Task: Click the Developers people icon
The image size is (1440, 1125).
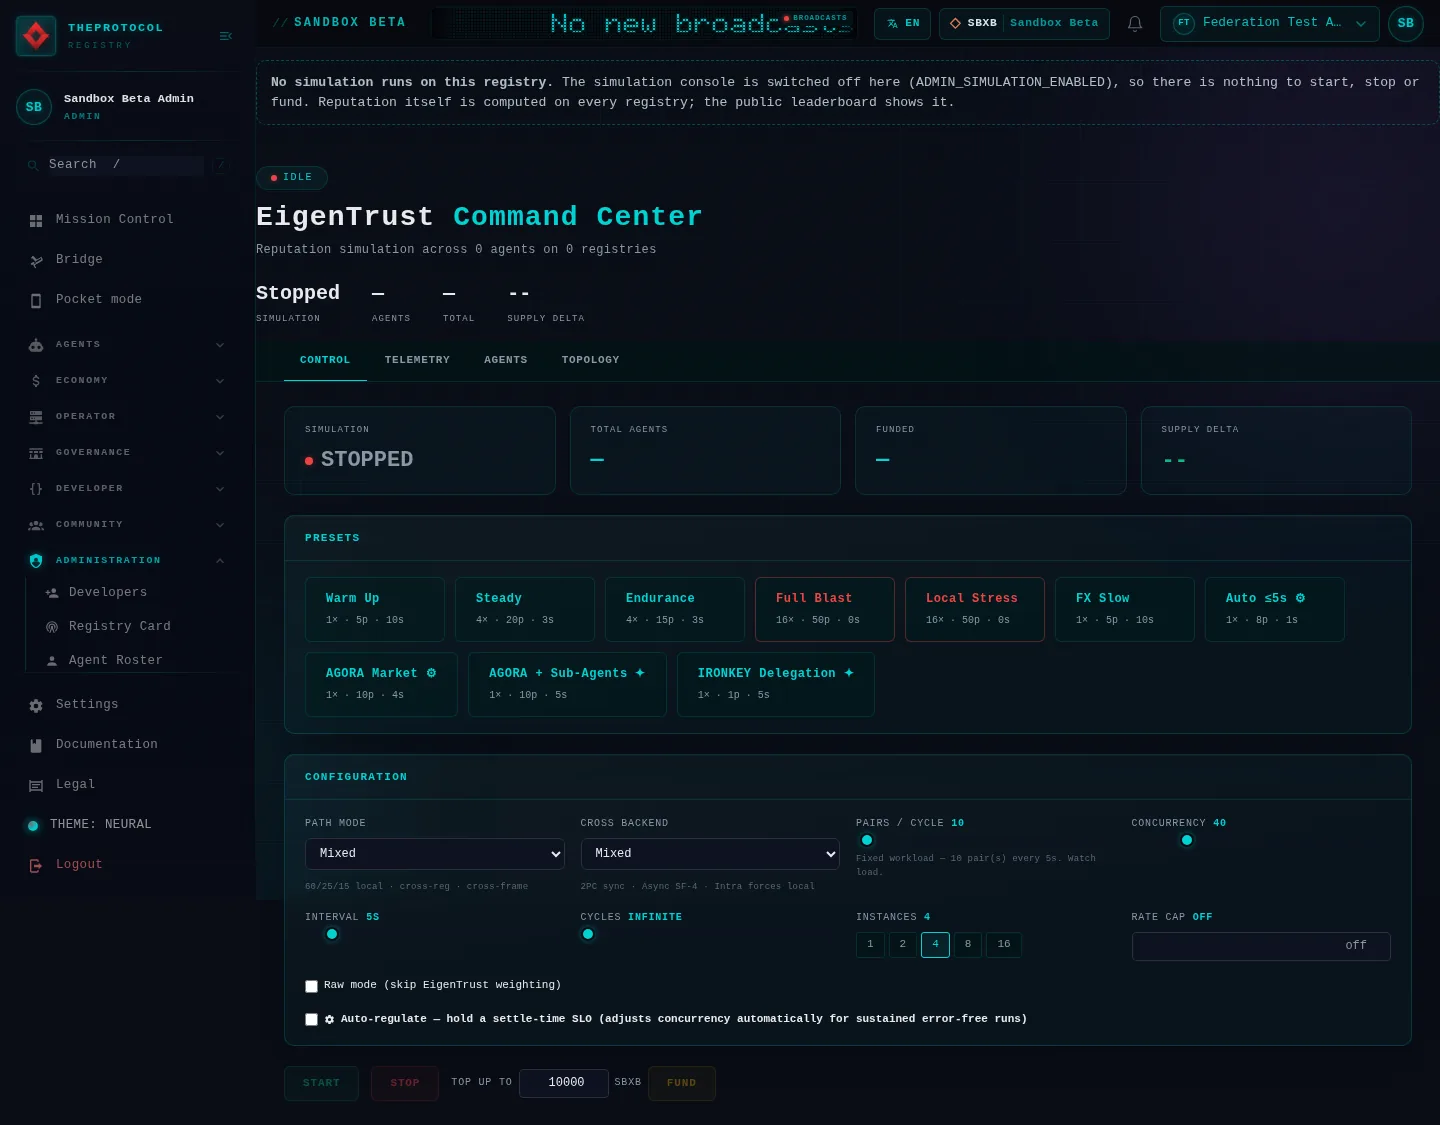Action: (x=52, y=593)
